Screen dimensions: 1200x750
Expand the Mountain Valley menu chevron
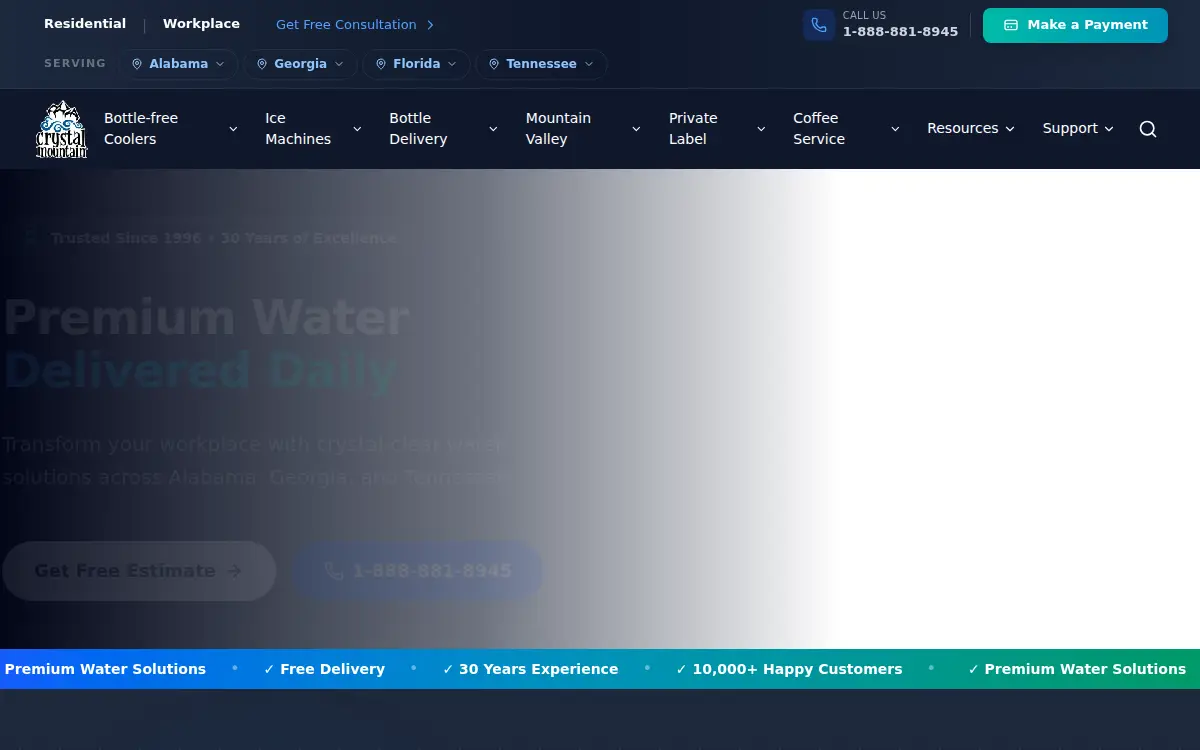pyautogui.click(x=636, y=129)
